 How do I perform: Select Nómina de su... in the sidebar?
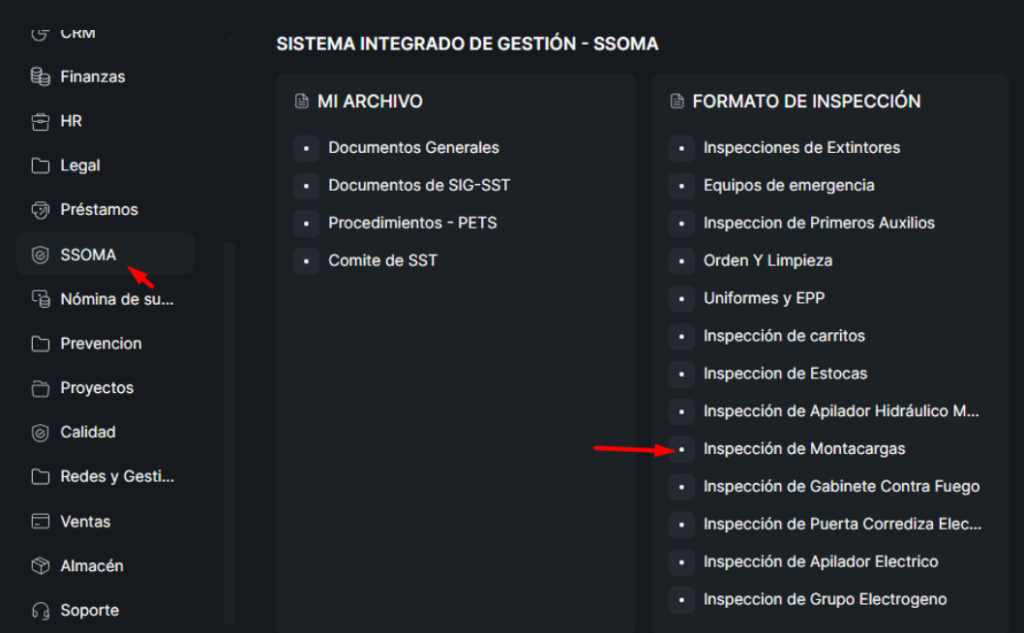(117, 299)
